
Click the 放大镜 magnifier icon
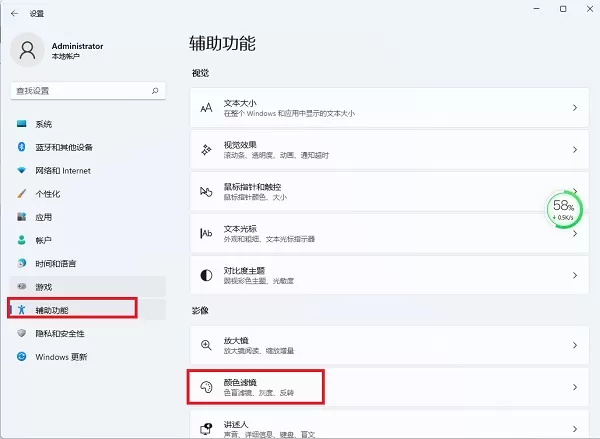206,345
